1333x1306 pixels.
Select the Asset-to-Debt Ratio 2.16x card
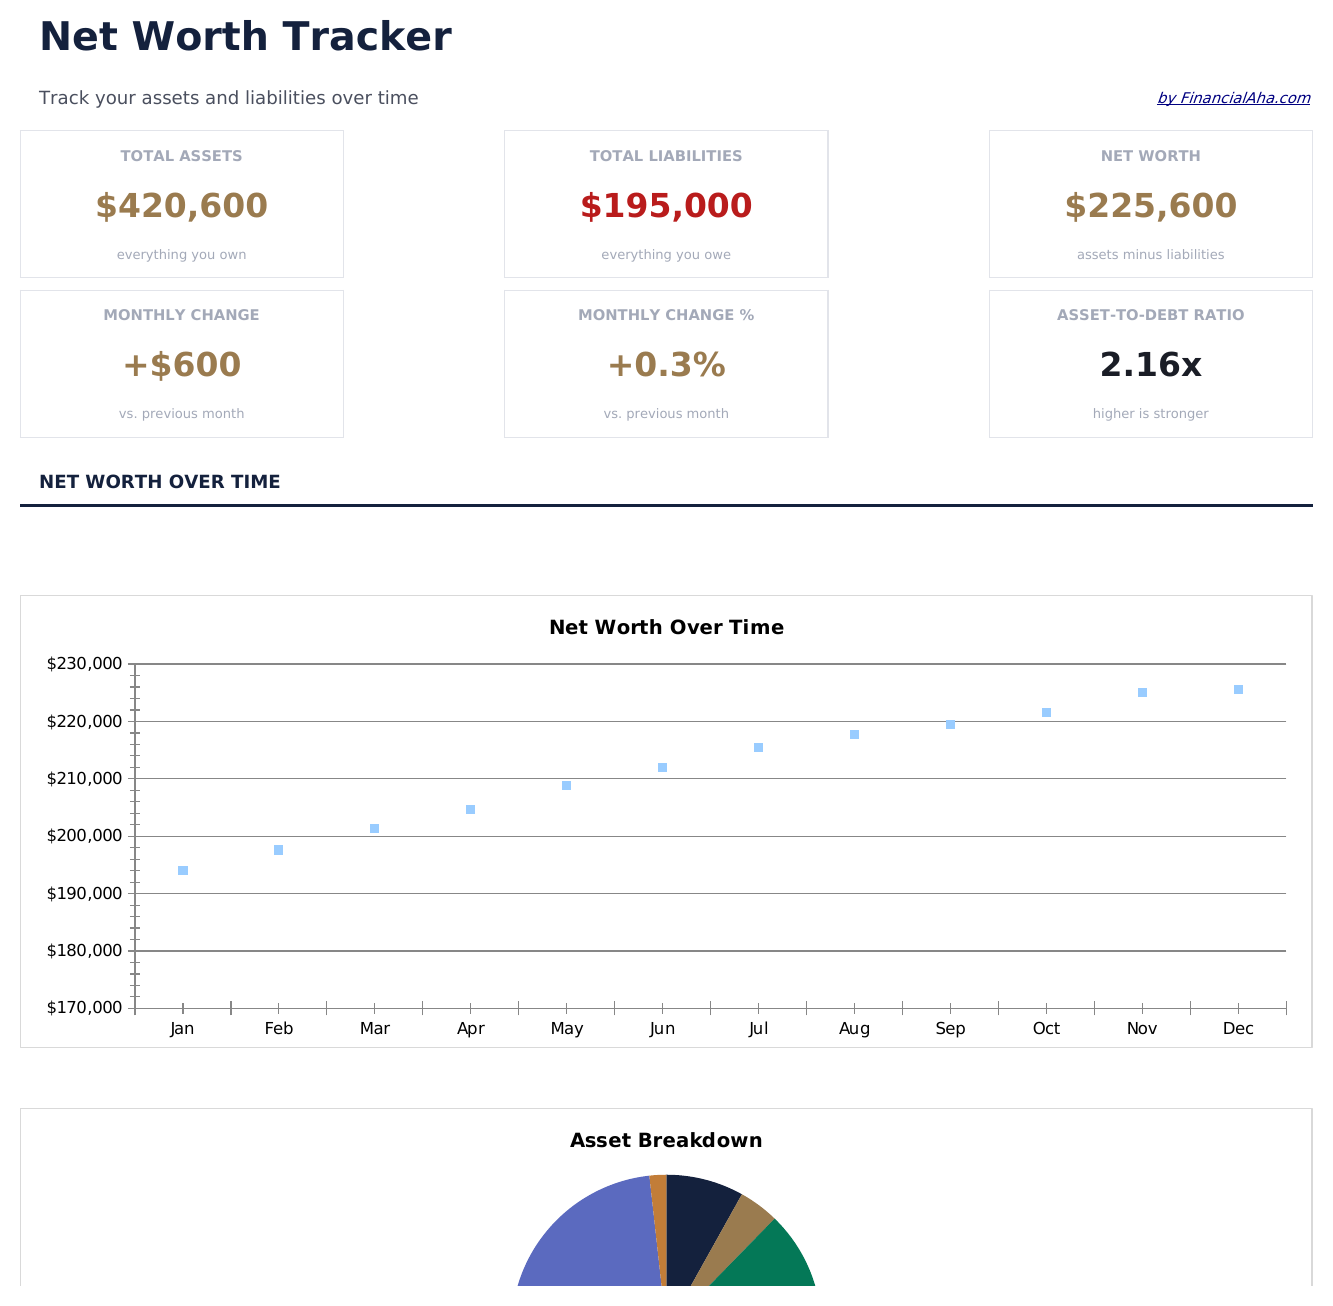pyautogui.click(x=1150, y=364)
